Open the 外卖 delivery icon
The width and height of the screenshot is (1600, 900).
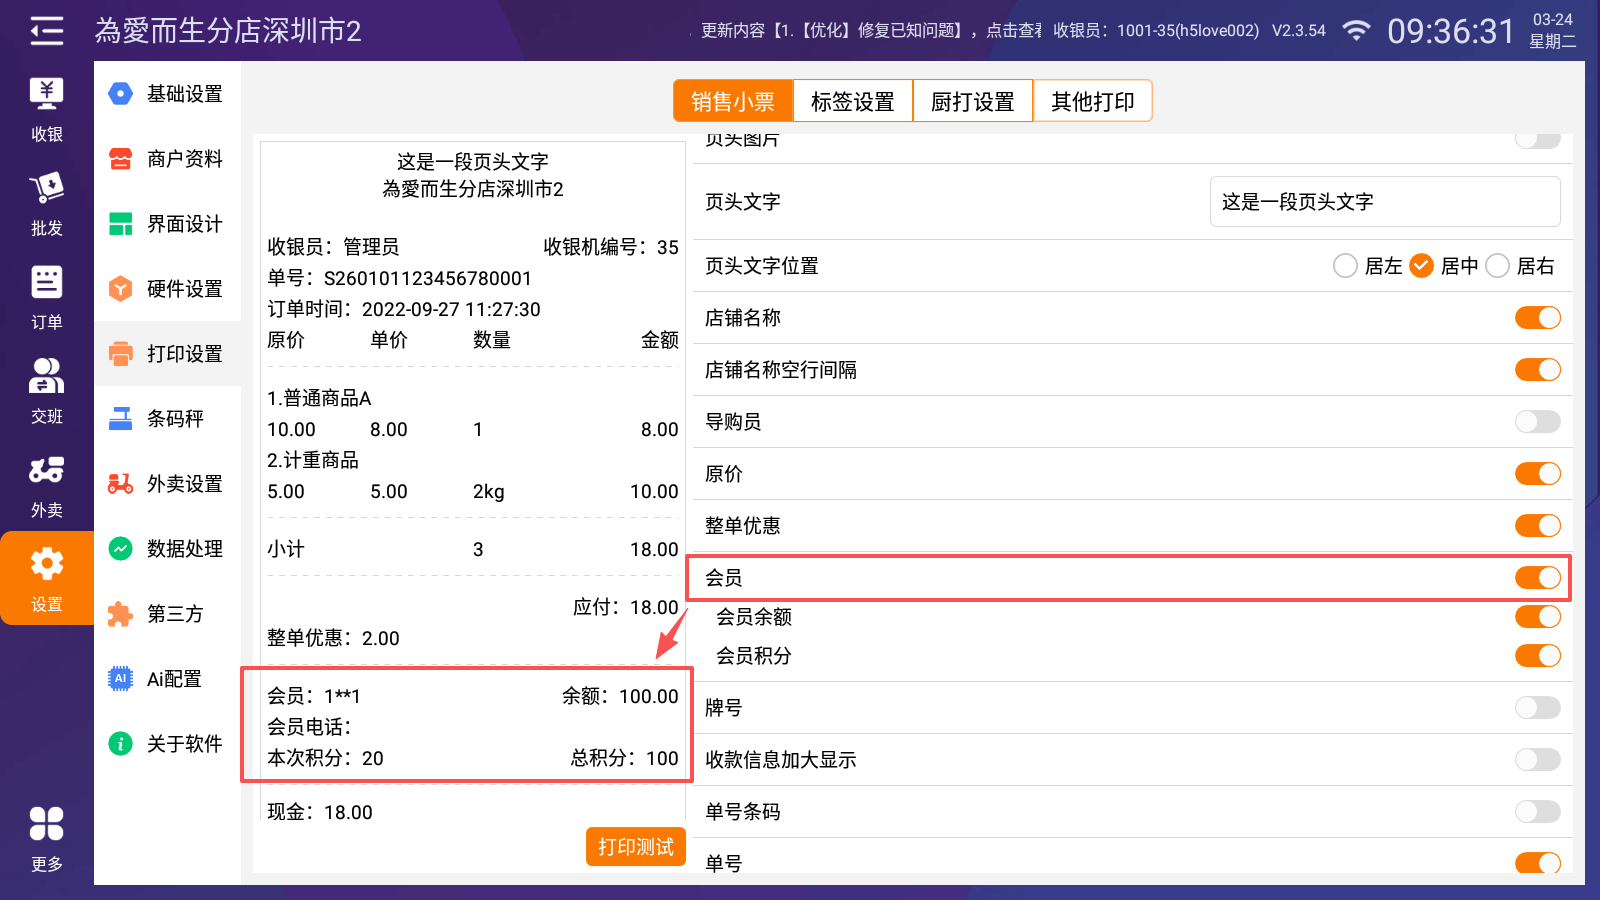46,486
